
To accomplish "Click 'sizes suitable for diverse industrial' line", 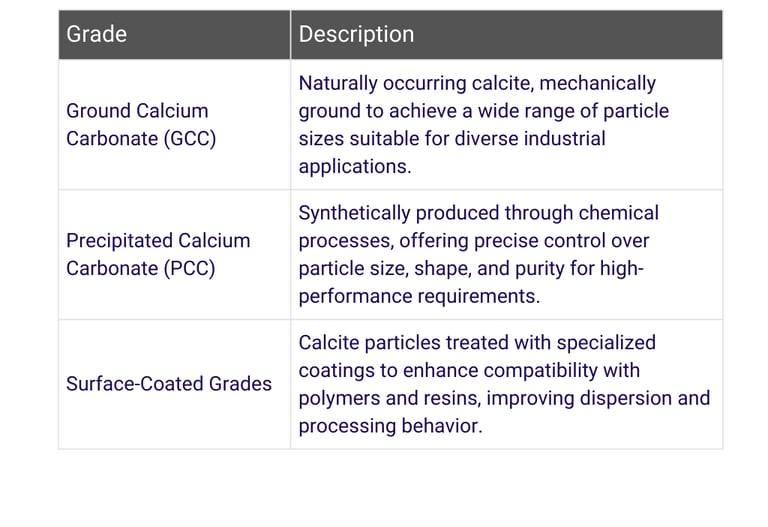I will pyautogui.click(x=452, y=139).
